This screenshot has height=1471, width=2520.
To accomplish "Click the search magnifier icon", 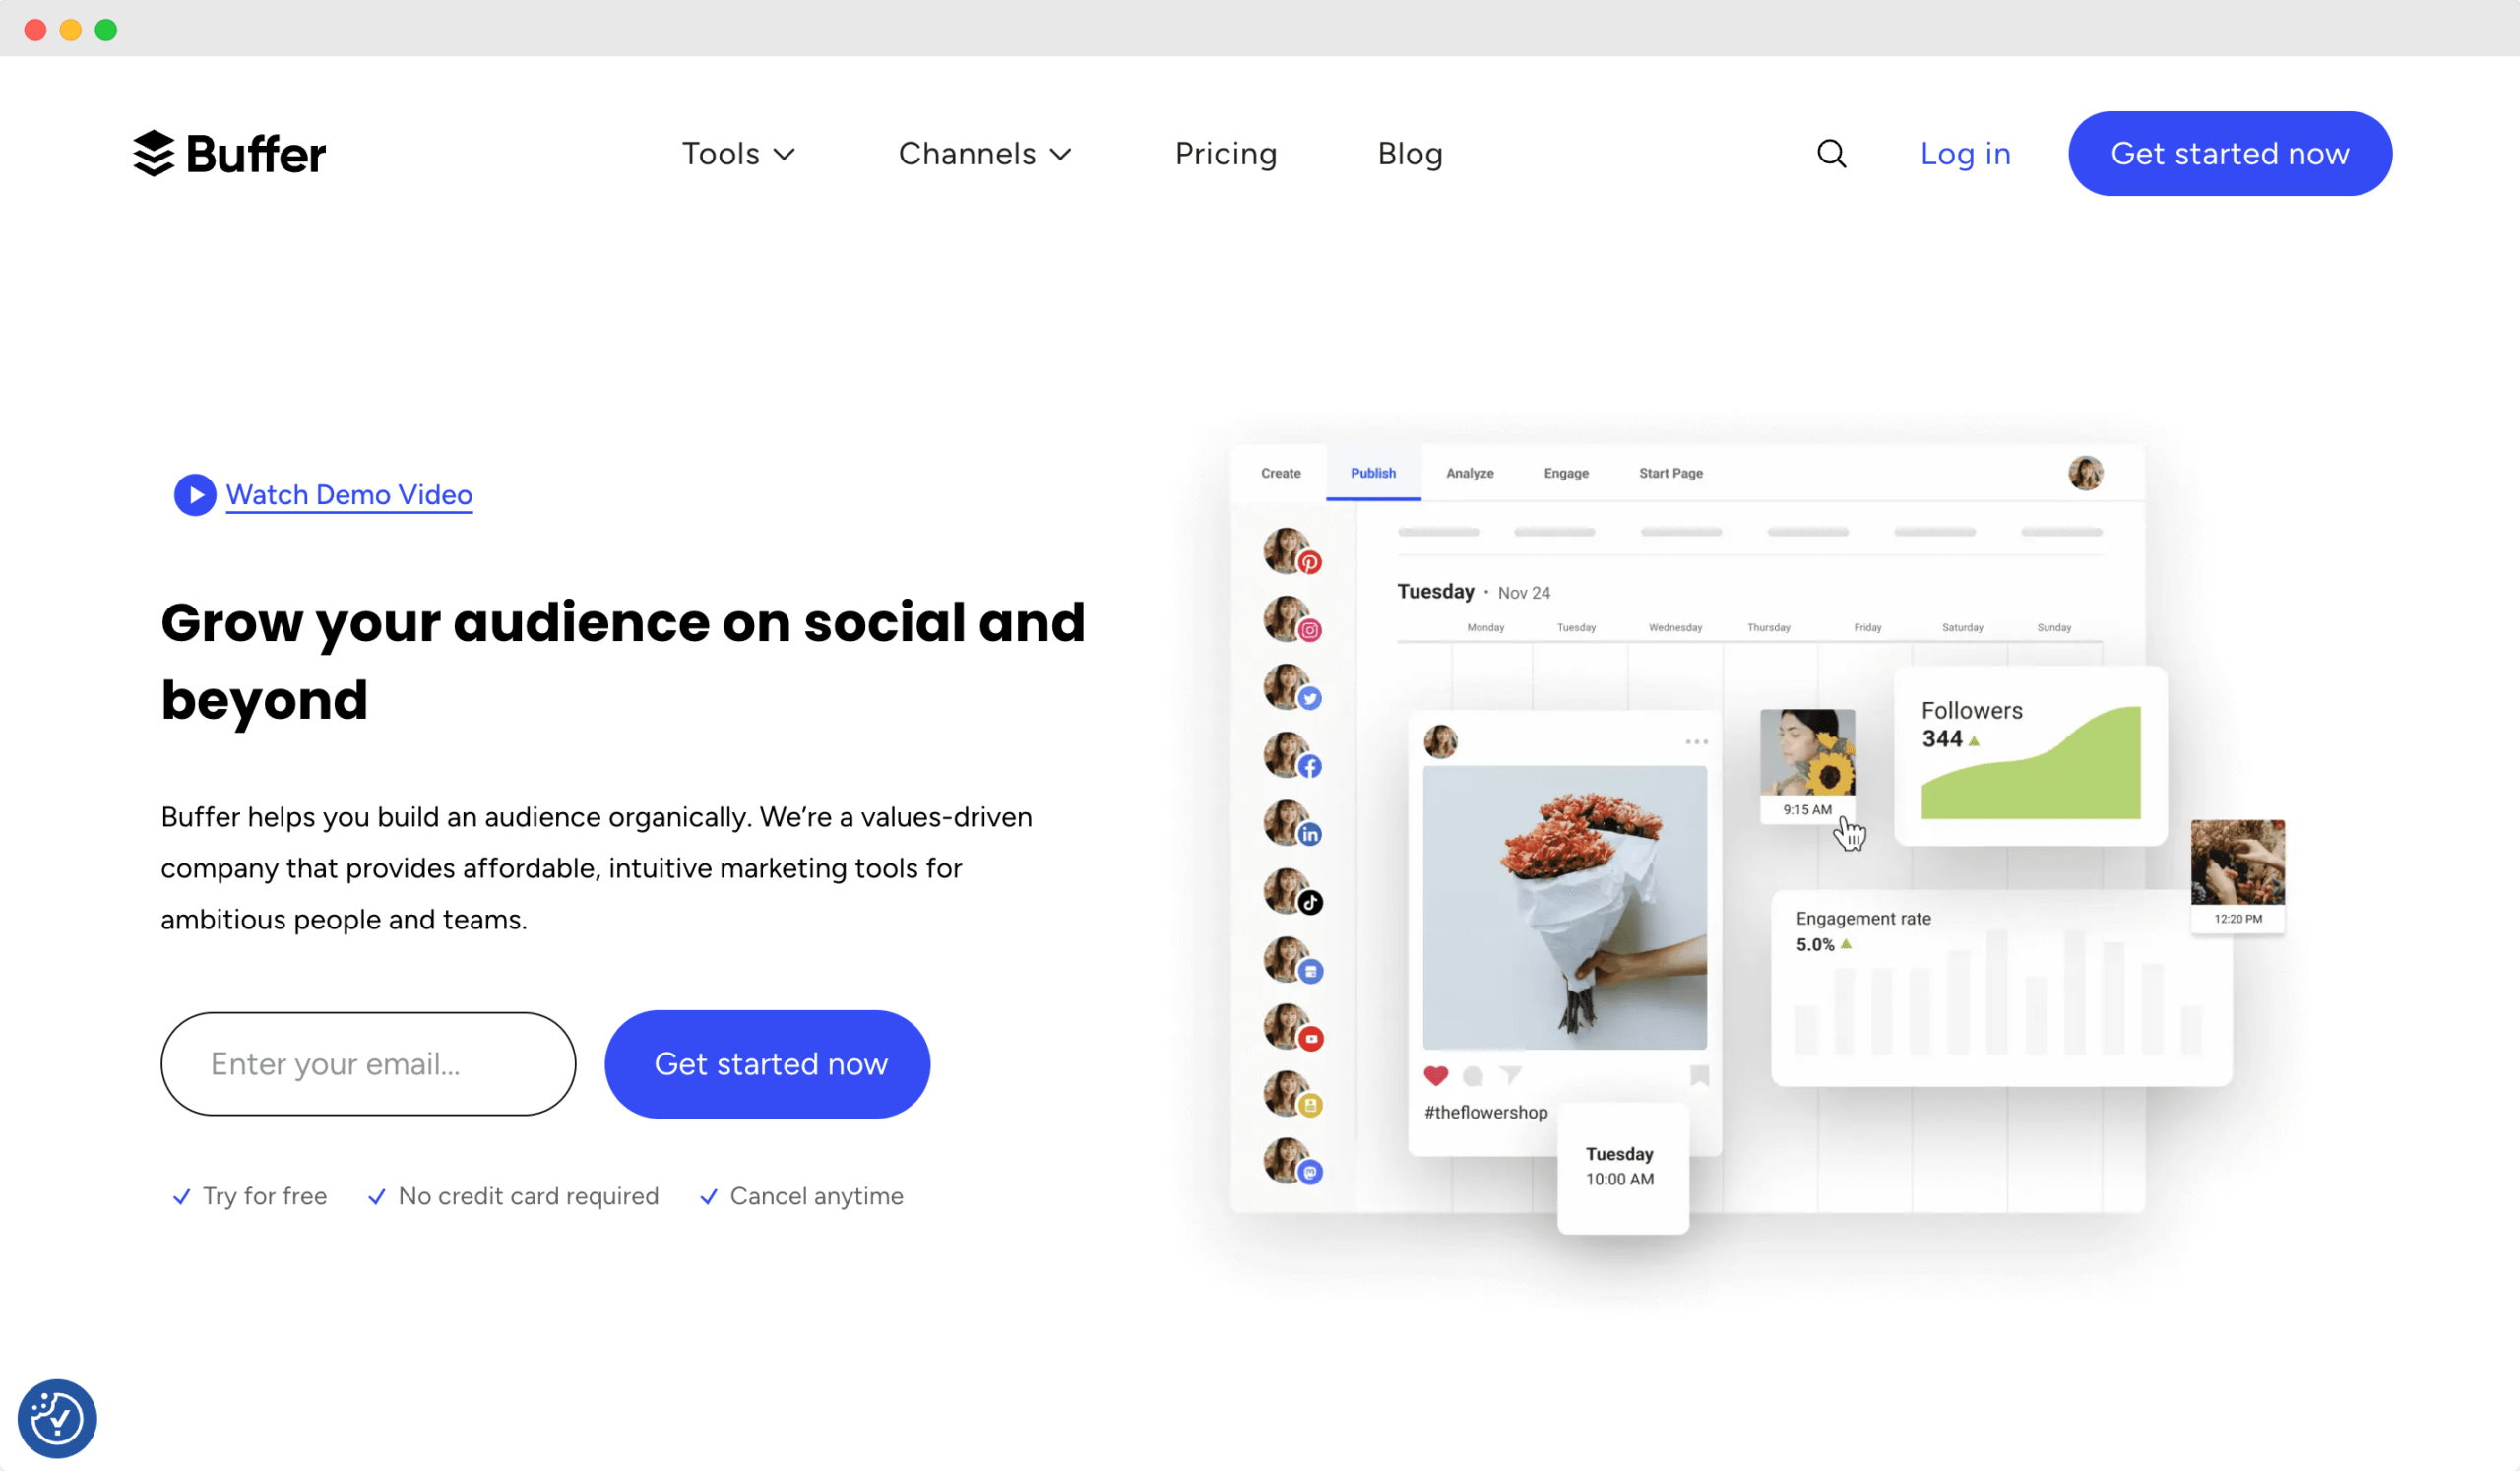I will (x=1831, y=155).
